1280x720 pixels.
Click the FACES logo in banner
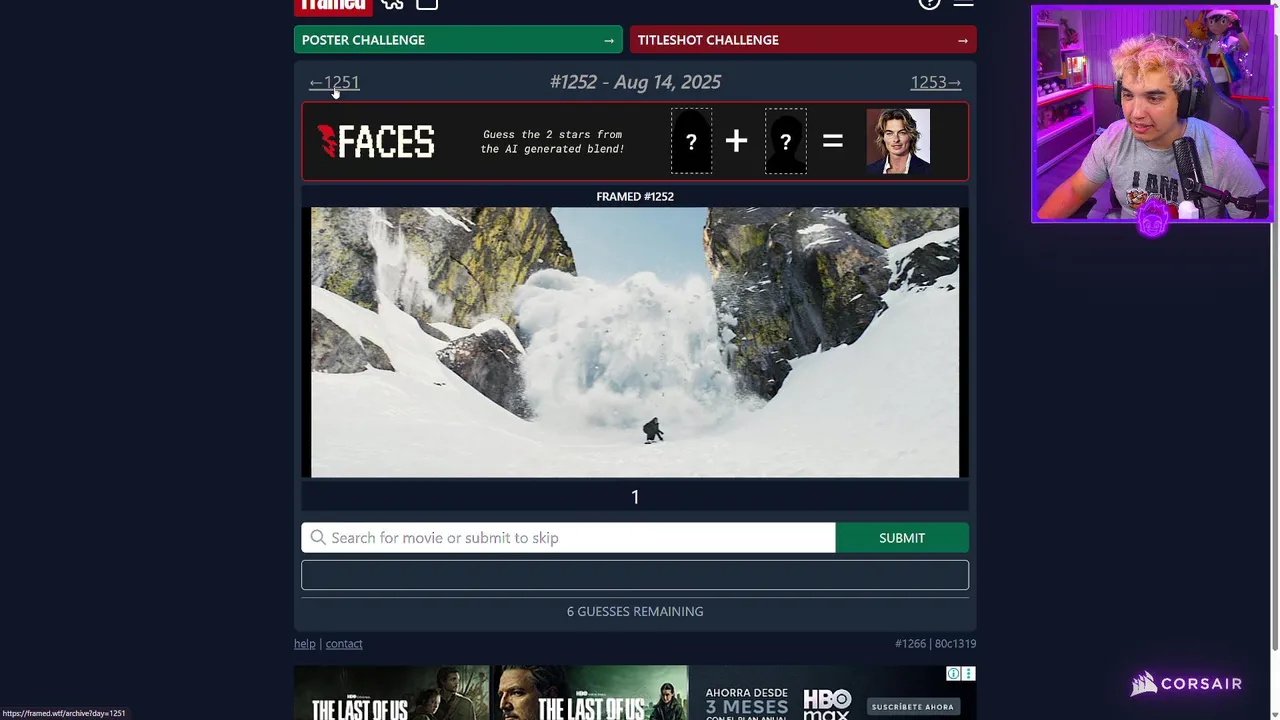coord(376,142)
